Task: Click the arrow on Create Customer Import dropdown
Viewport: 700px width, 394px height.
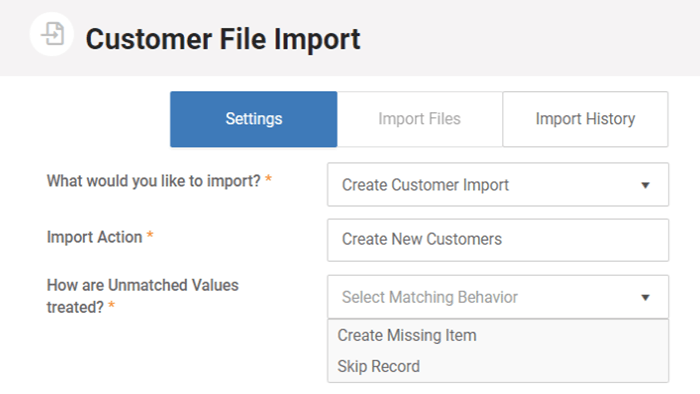Action: [645, 185]
